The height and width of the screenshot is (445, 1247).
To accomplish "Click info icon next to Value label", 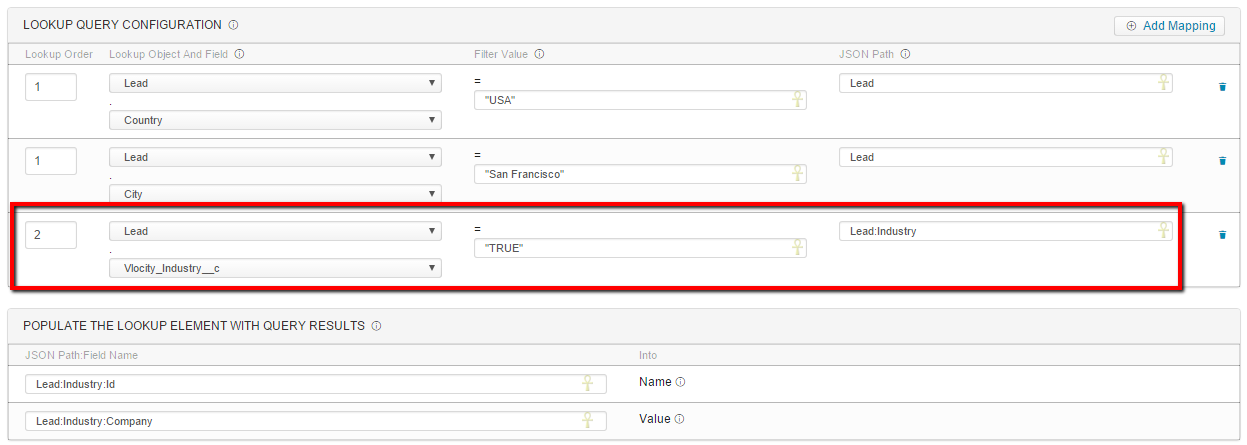I will (x=679, y=419).
